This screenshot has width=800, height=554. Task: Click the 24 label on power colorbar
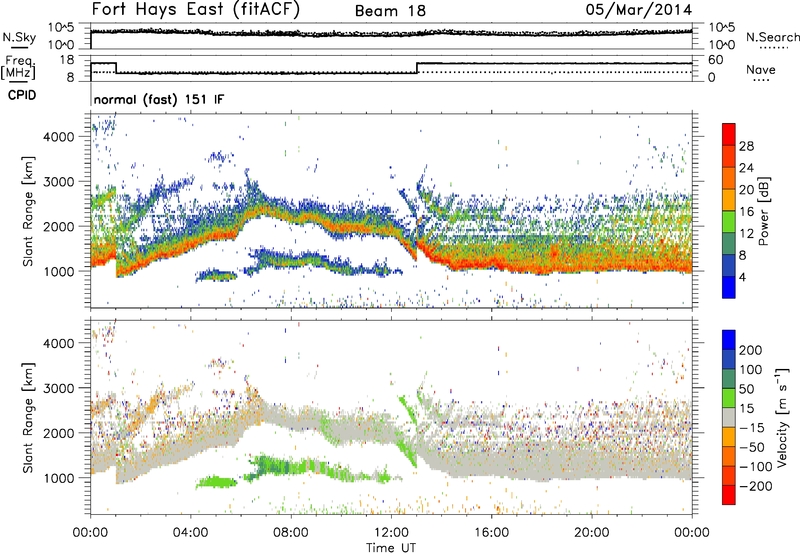tap(746, 168)
